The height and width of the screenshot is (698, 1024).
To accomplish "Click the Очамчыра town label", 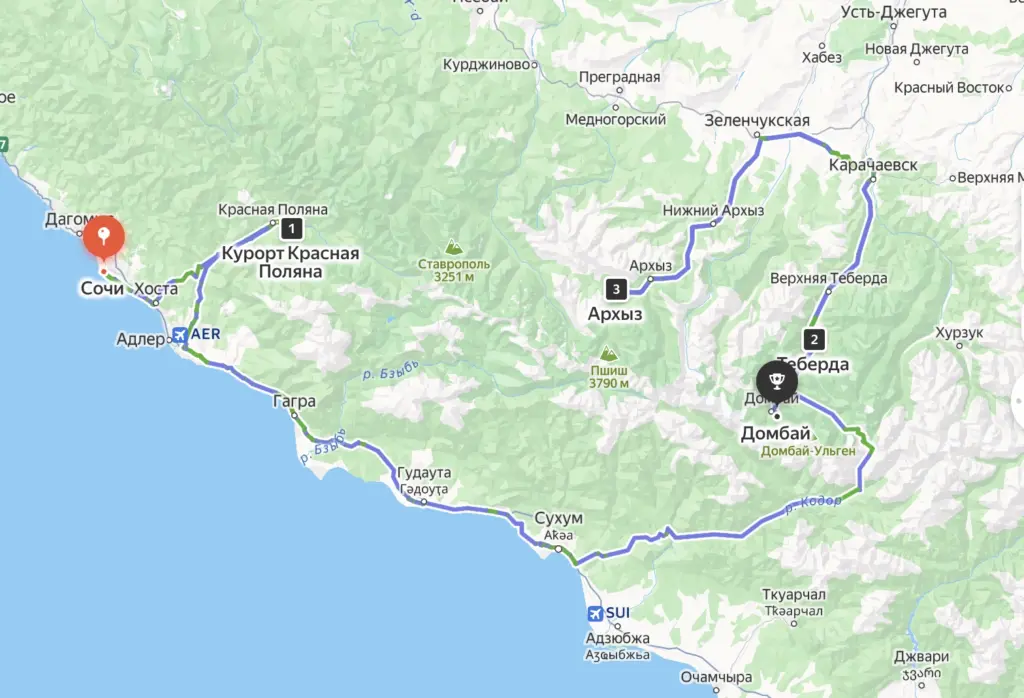I will pyautogui.click(x=716, y=677).
